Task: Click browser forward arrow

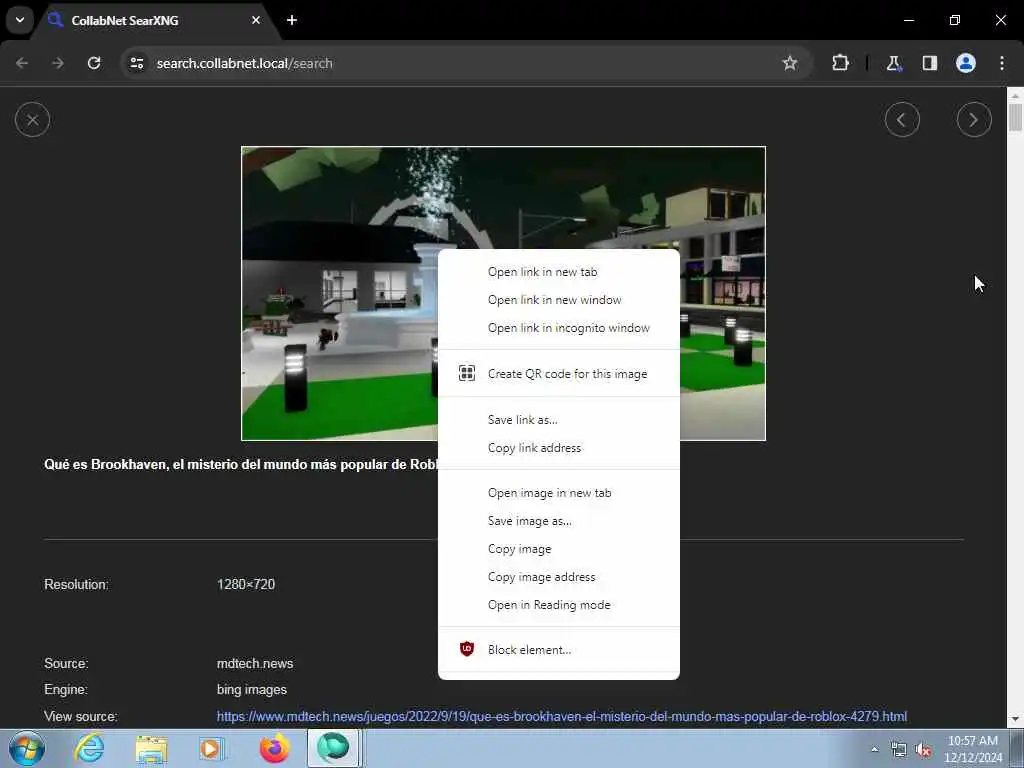Action: pos(58,63)
